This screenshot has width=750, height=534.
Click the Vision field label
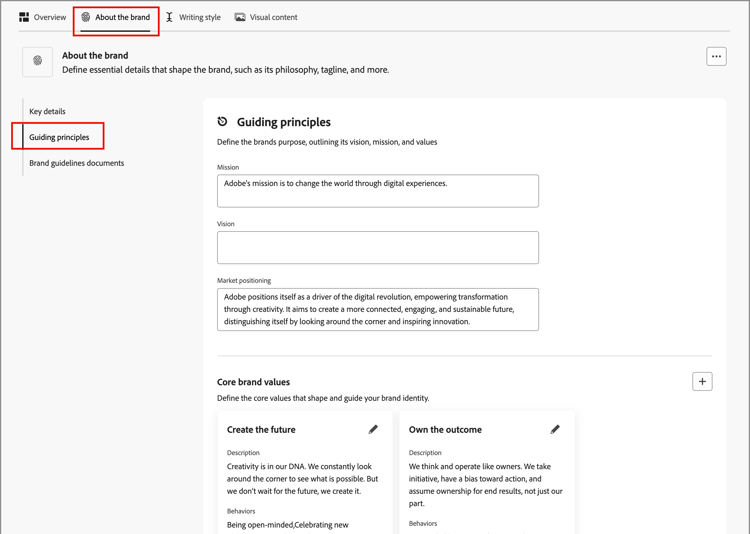coord(226,224)
